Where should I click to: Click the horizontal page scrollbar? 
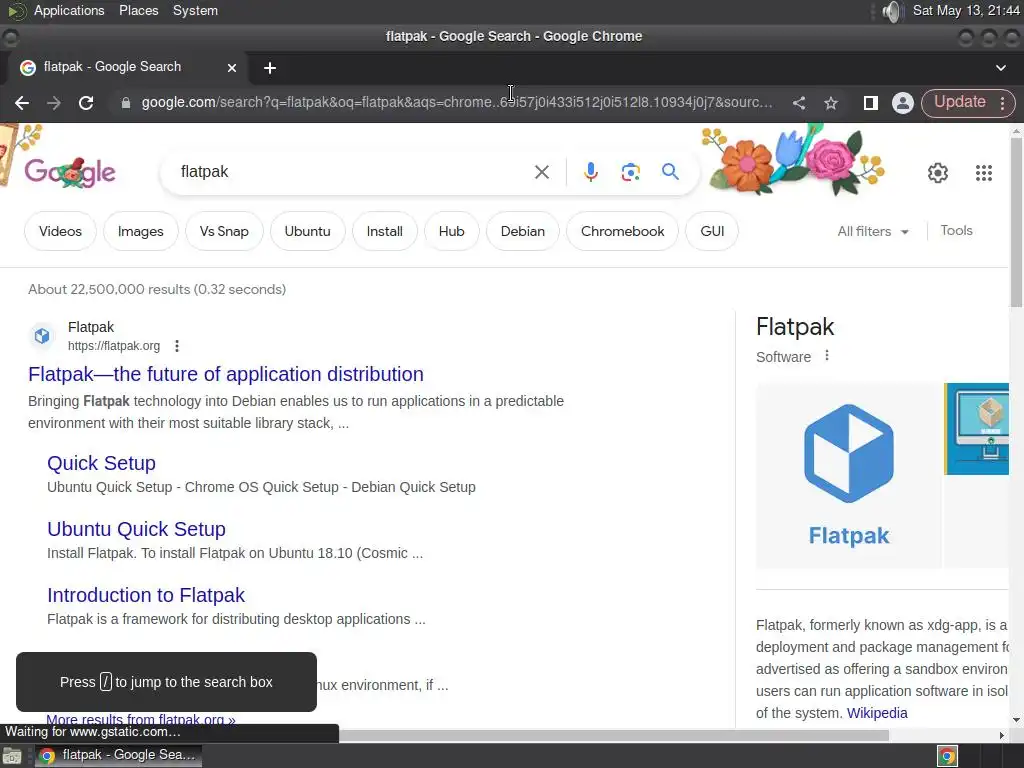pyautogui.click(x=614, y=735)
